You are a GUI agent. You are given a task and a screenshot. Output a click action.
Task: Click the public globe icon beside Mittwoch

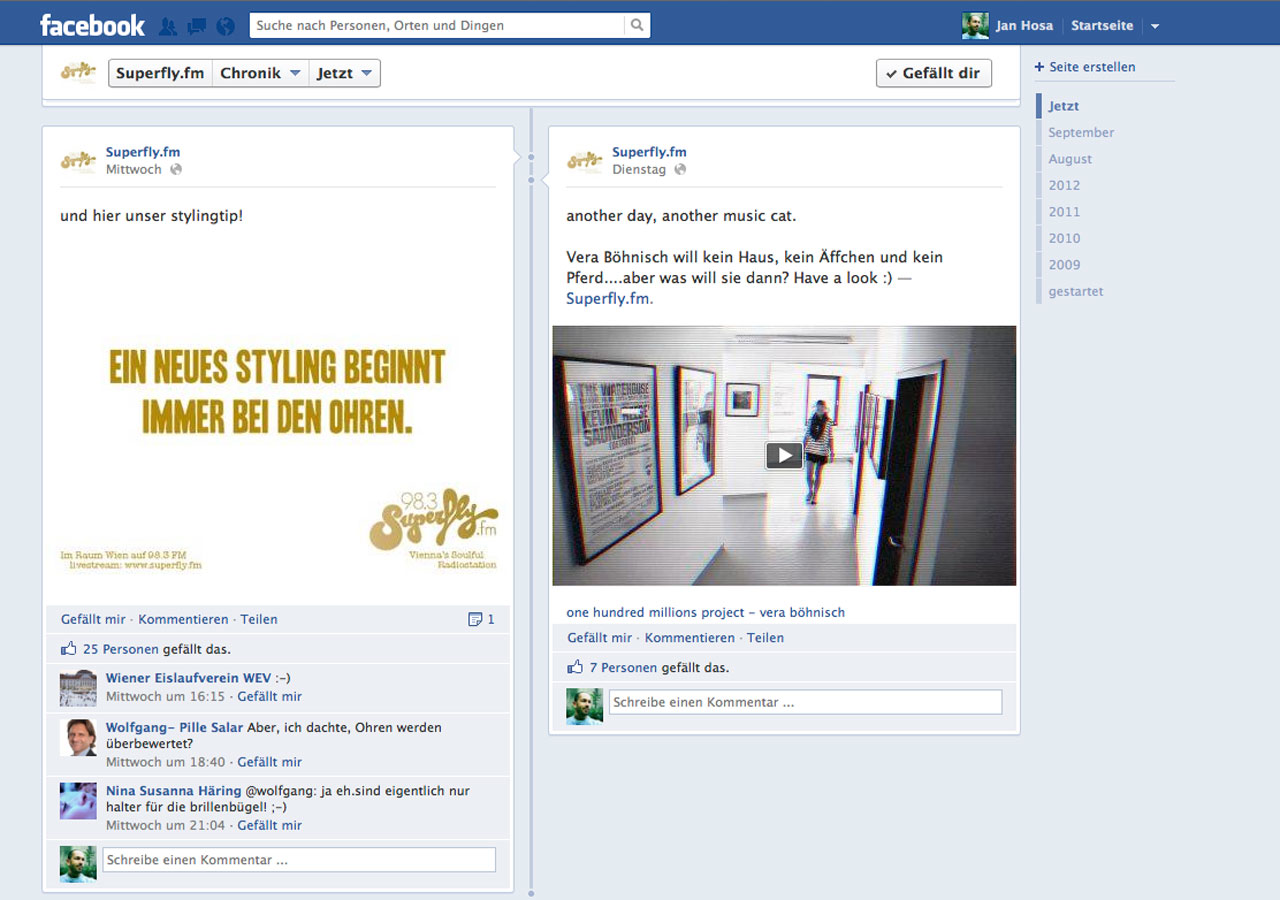pos(176,169)
